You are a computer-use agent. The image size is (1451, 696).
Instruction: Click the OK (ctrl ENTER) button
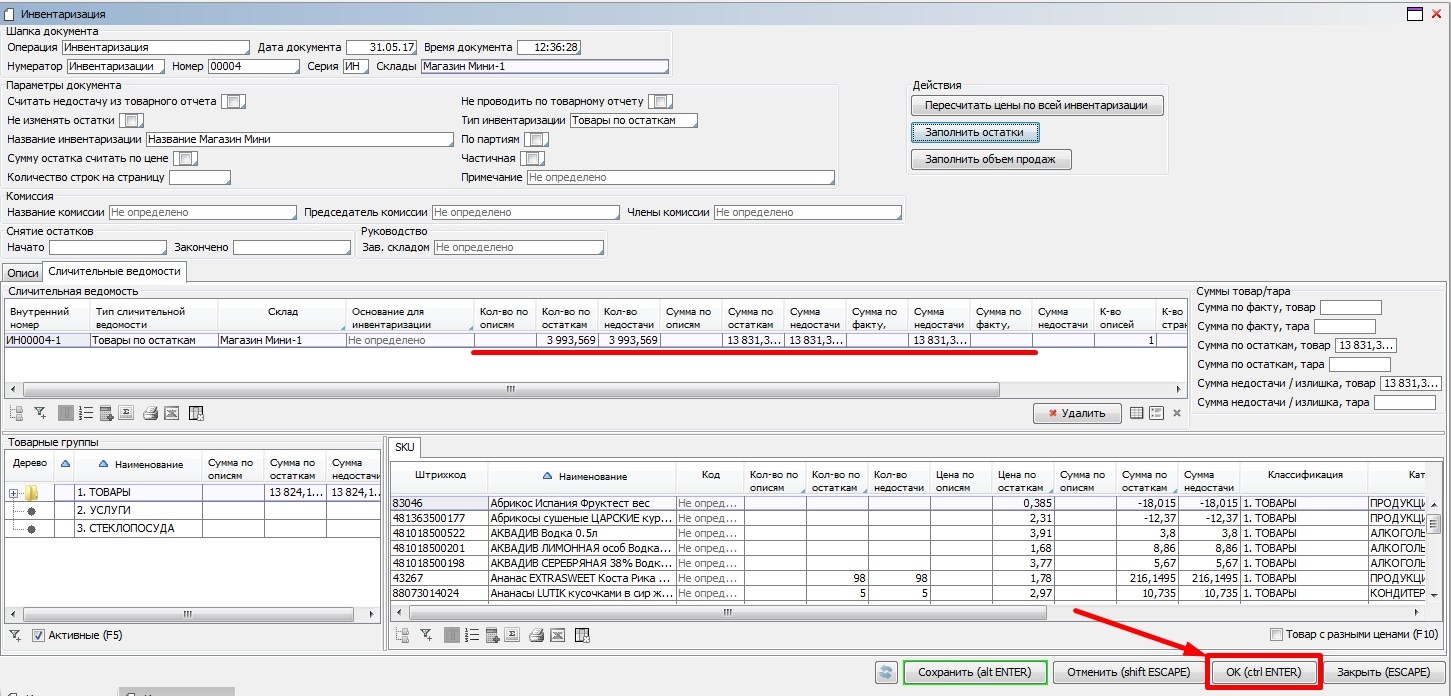1264,673
